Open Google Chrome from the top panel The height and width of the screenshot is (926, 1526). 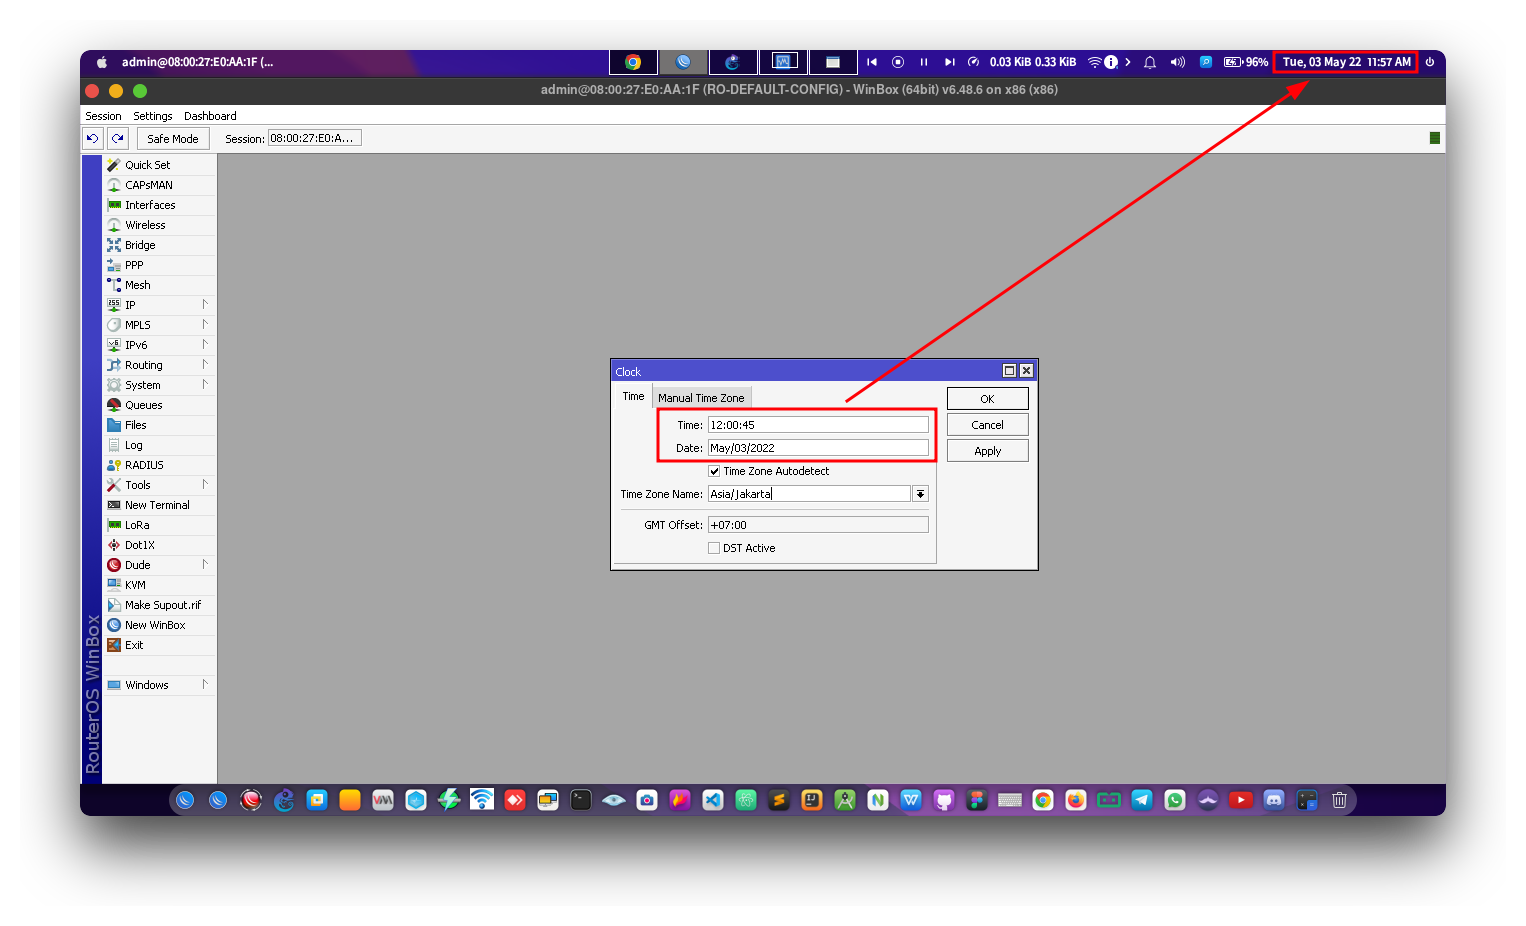coord(633,62)
